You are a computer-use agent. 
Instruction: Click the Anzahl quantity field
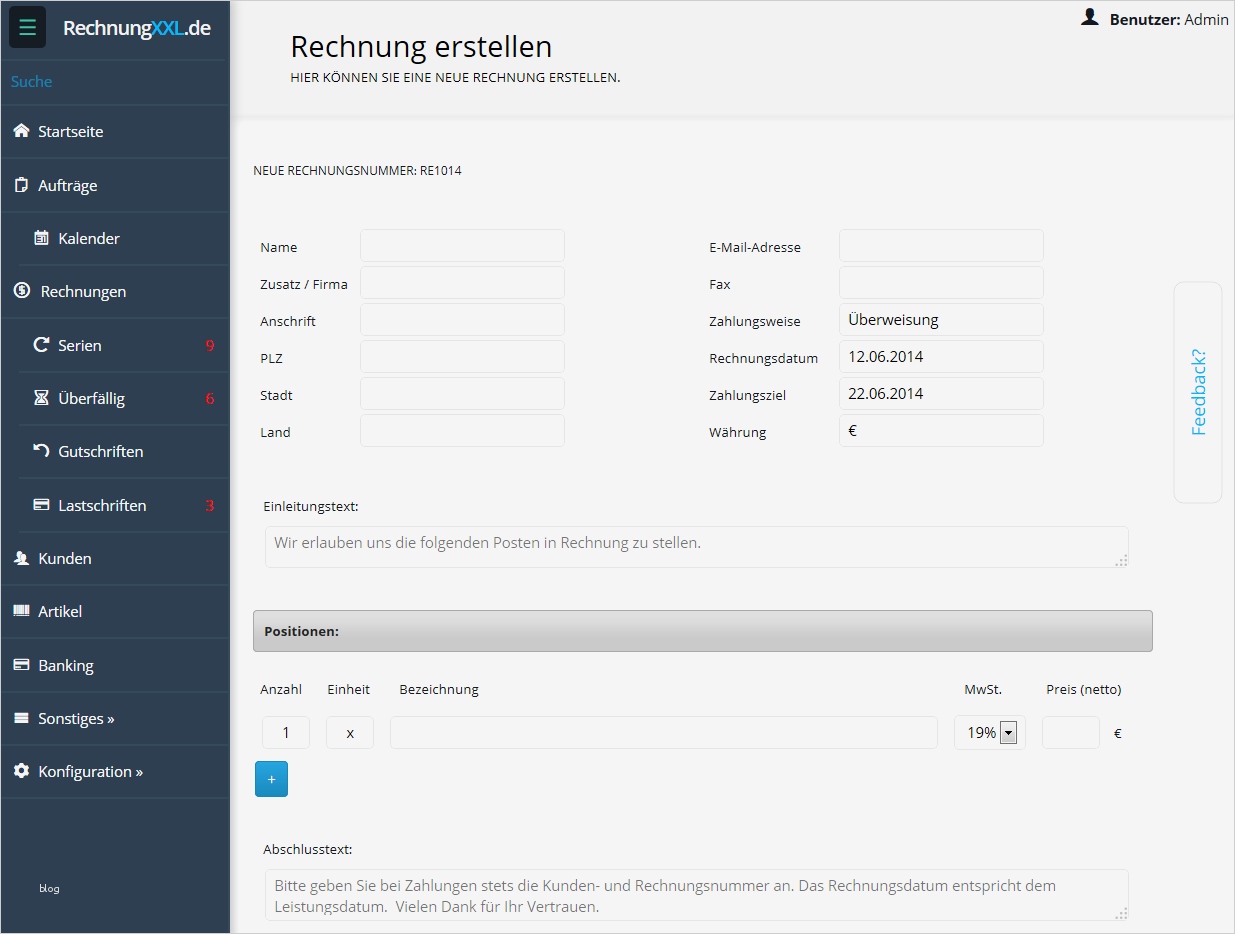pos(286,733)
